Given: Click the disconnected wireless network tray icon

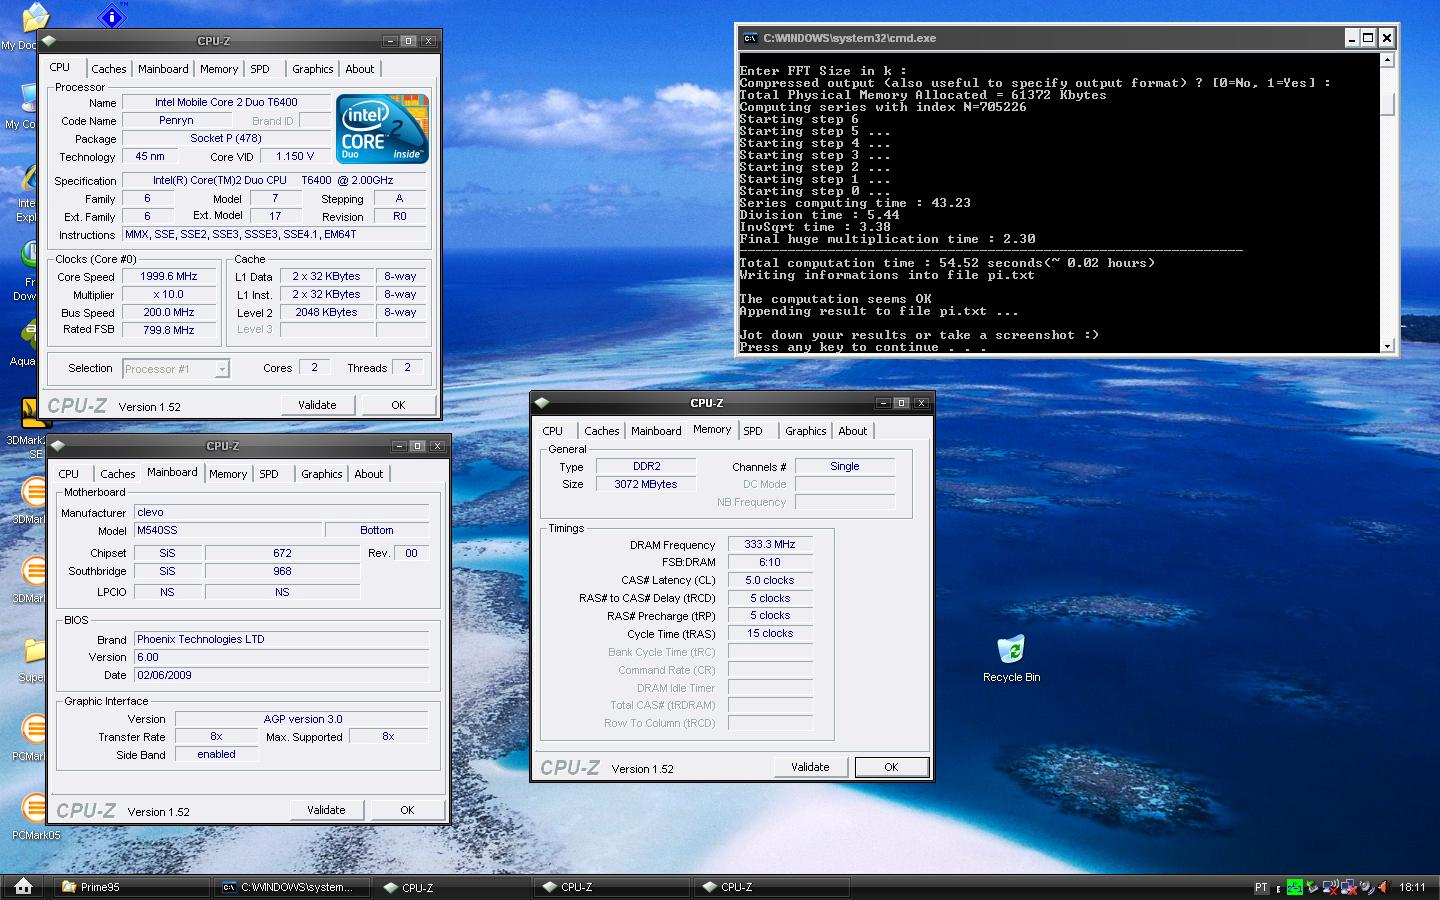Looking at the screenshot, I should point(1330,886).
